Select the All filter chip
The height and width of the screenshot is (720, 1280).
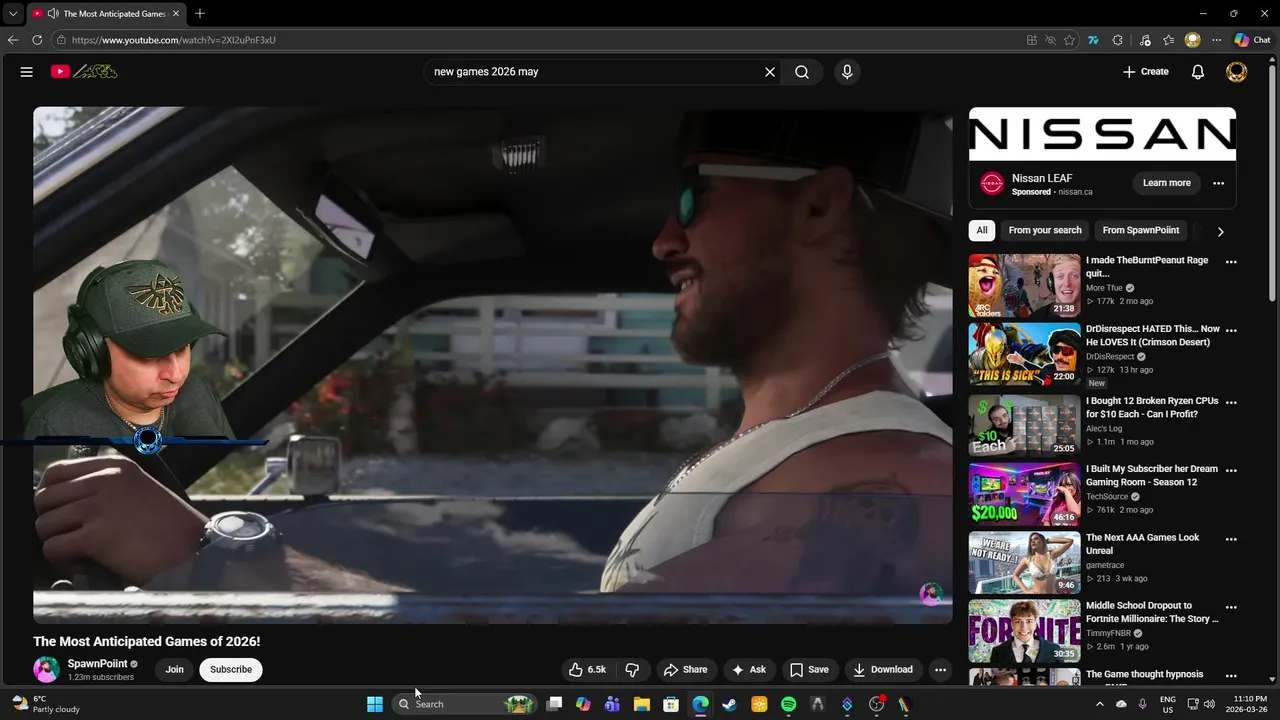coord(982,230)
